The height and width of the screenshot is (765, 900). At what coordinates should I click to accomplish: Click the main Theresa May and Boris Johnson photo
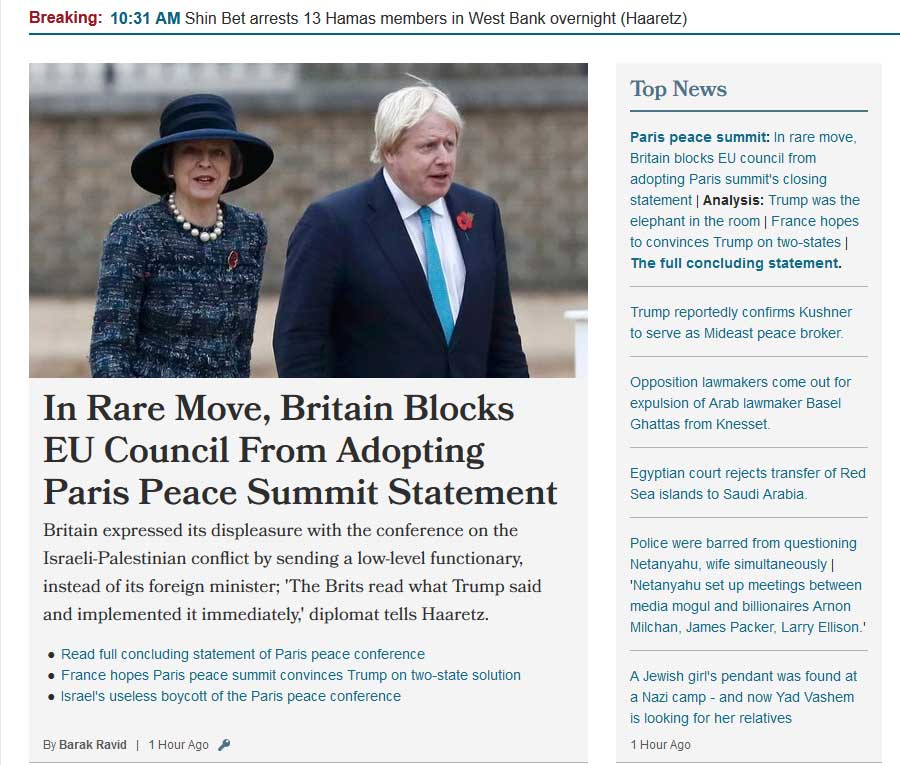point(308,220)
